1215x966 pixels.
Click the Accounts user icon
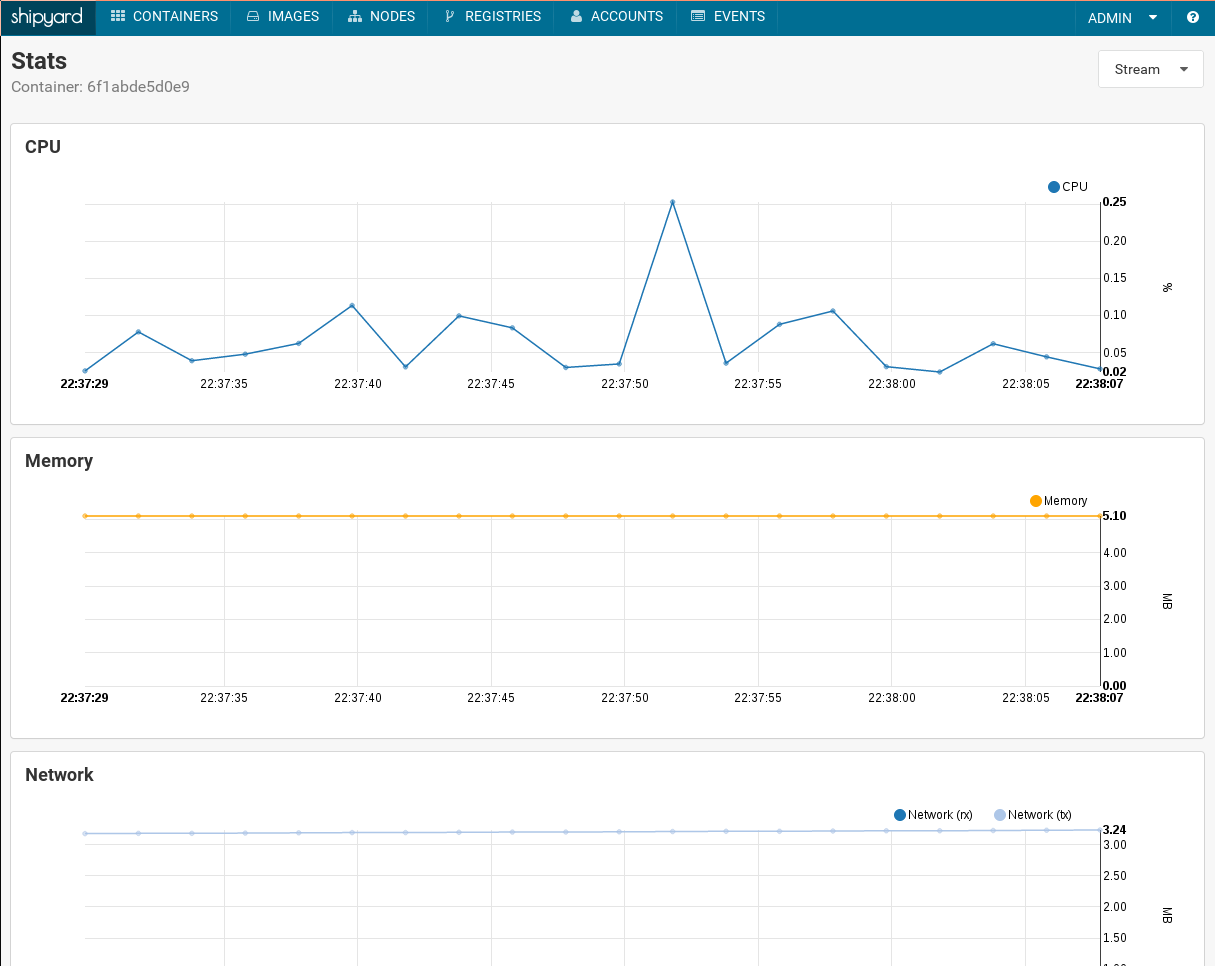pyautogui.click(x=576, y=17)
